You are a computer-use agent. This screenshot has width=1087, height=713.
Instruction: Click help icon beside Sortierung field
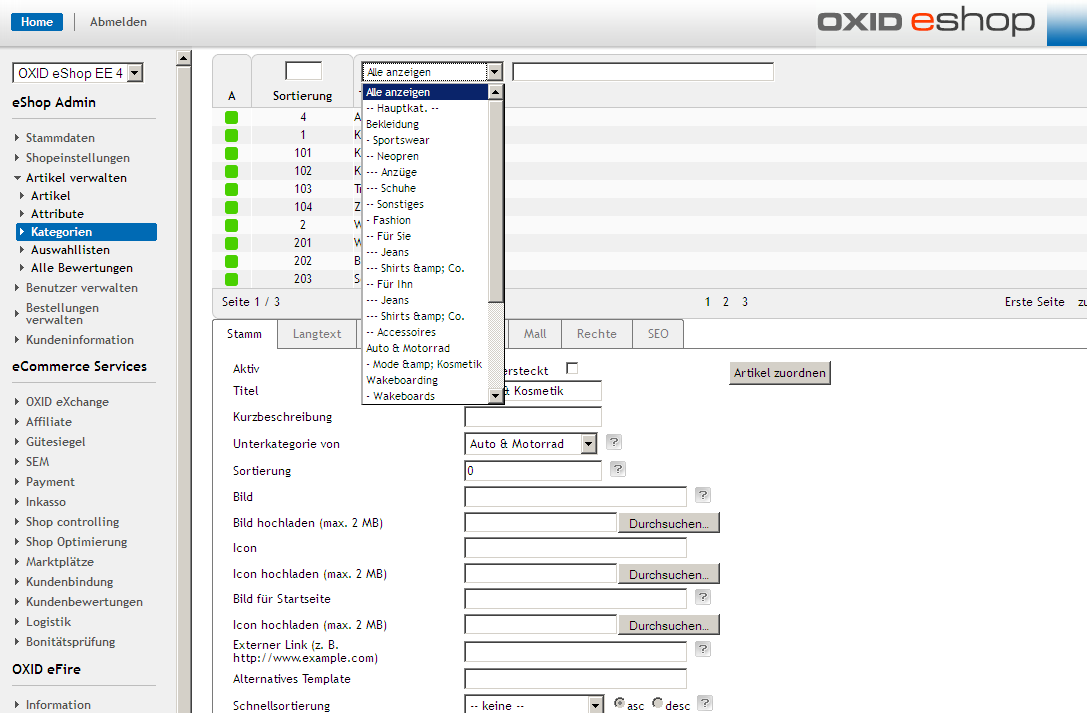click(x=617, y=469)
